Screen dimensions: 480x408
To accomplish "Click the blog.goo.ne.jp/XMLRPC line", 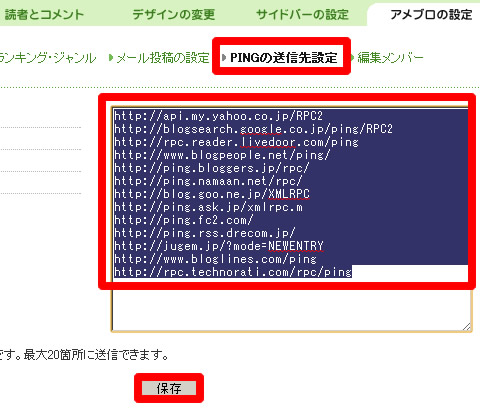I will pyautogui.click(x=212, y=194).
